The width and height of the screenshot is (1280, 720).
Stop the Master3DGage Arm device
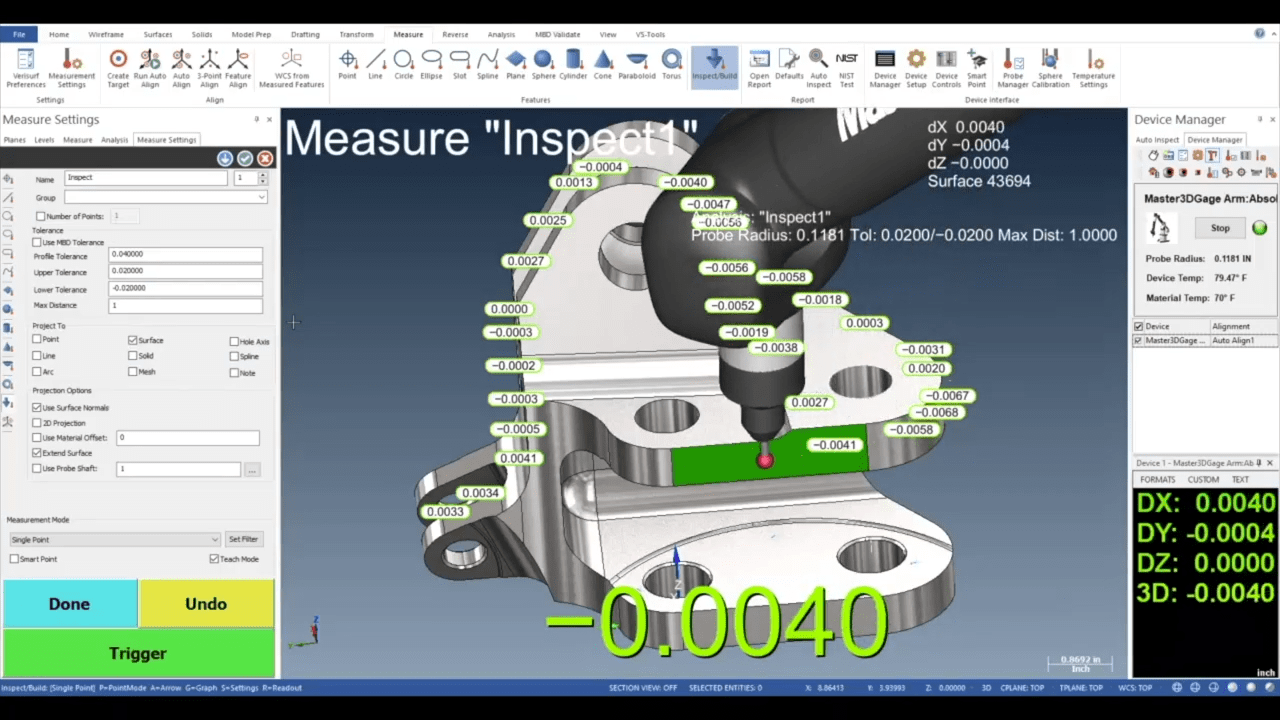(1220, 228)
